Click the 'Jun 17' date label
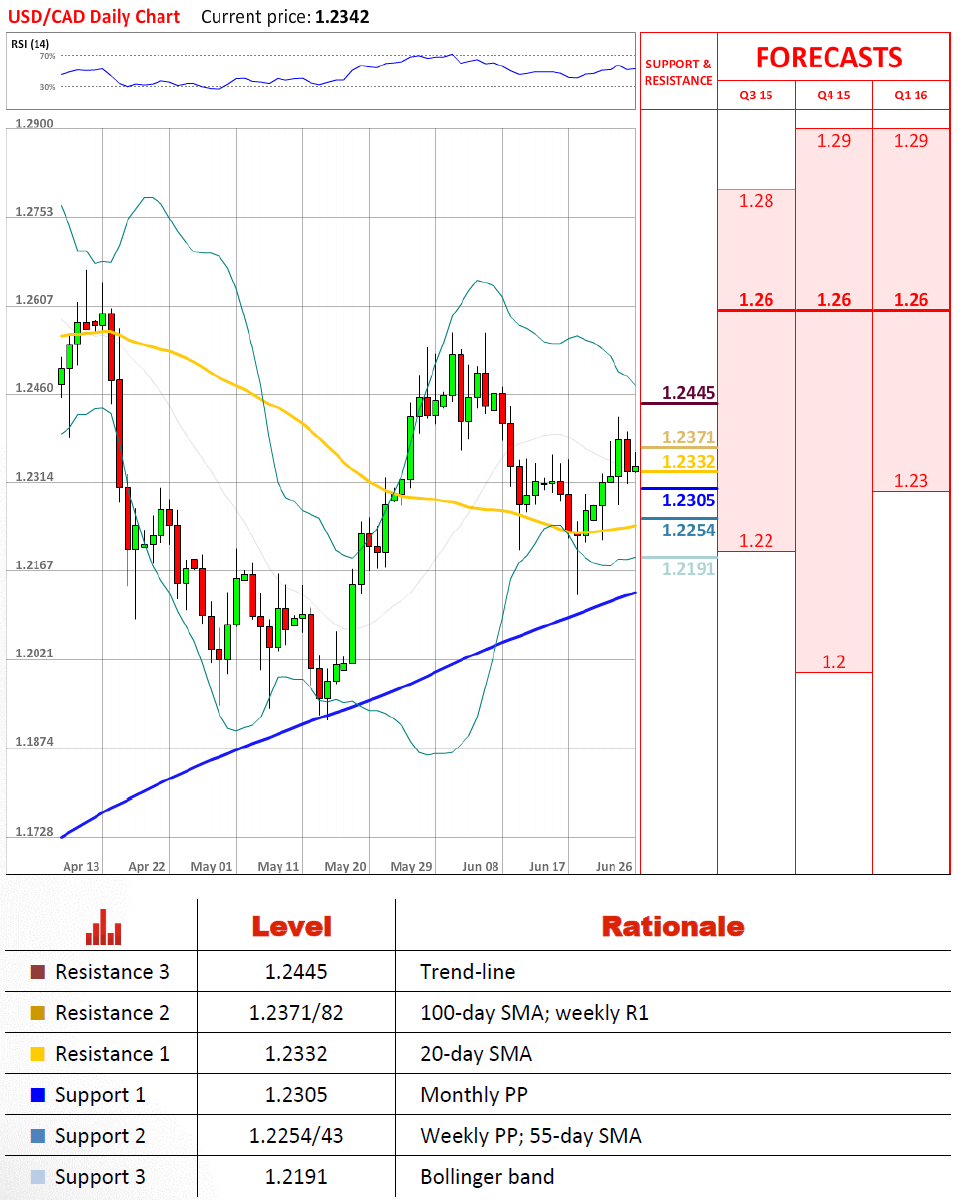 [x=546, y=866]
